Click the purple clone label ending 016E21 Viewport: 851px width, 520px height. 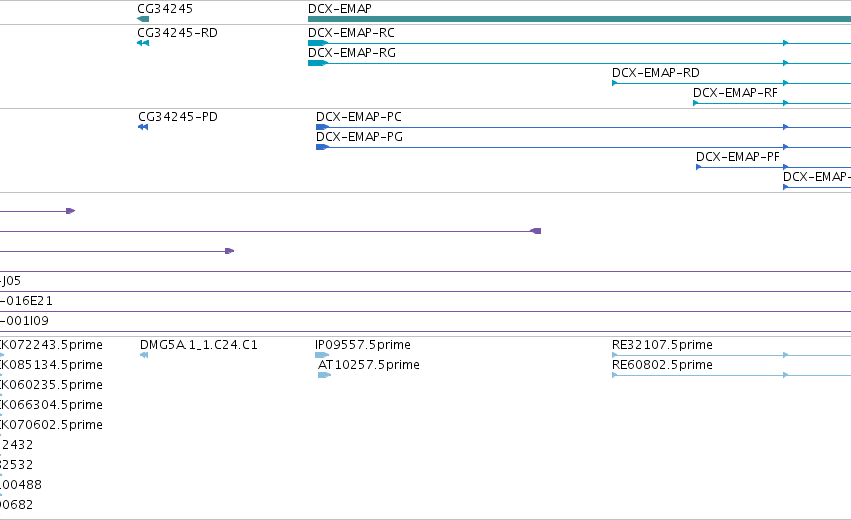point(26,301)
